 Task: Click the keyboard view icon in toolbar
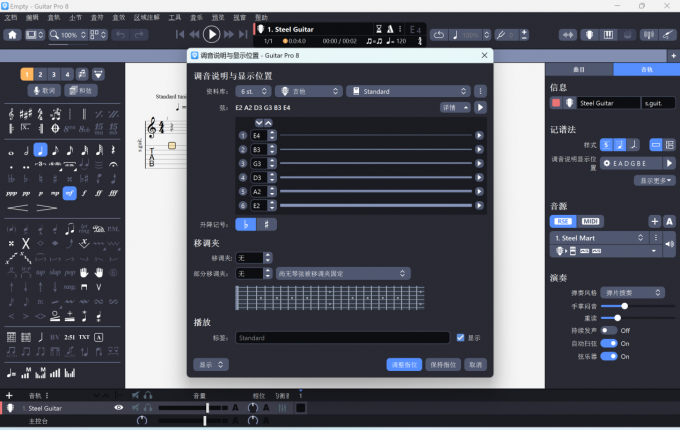click(608, 35)
